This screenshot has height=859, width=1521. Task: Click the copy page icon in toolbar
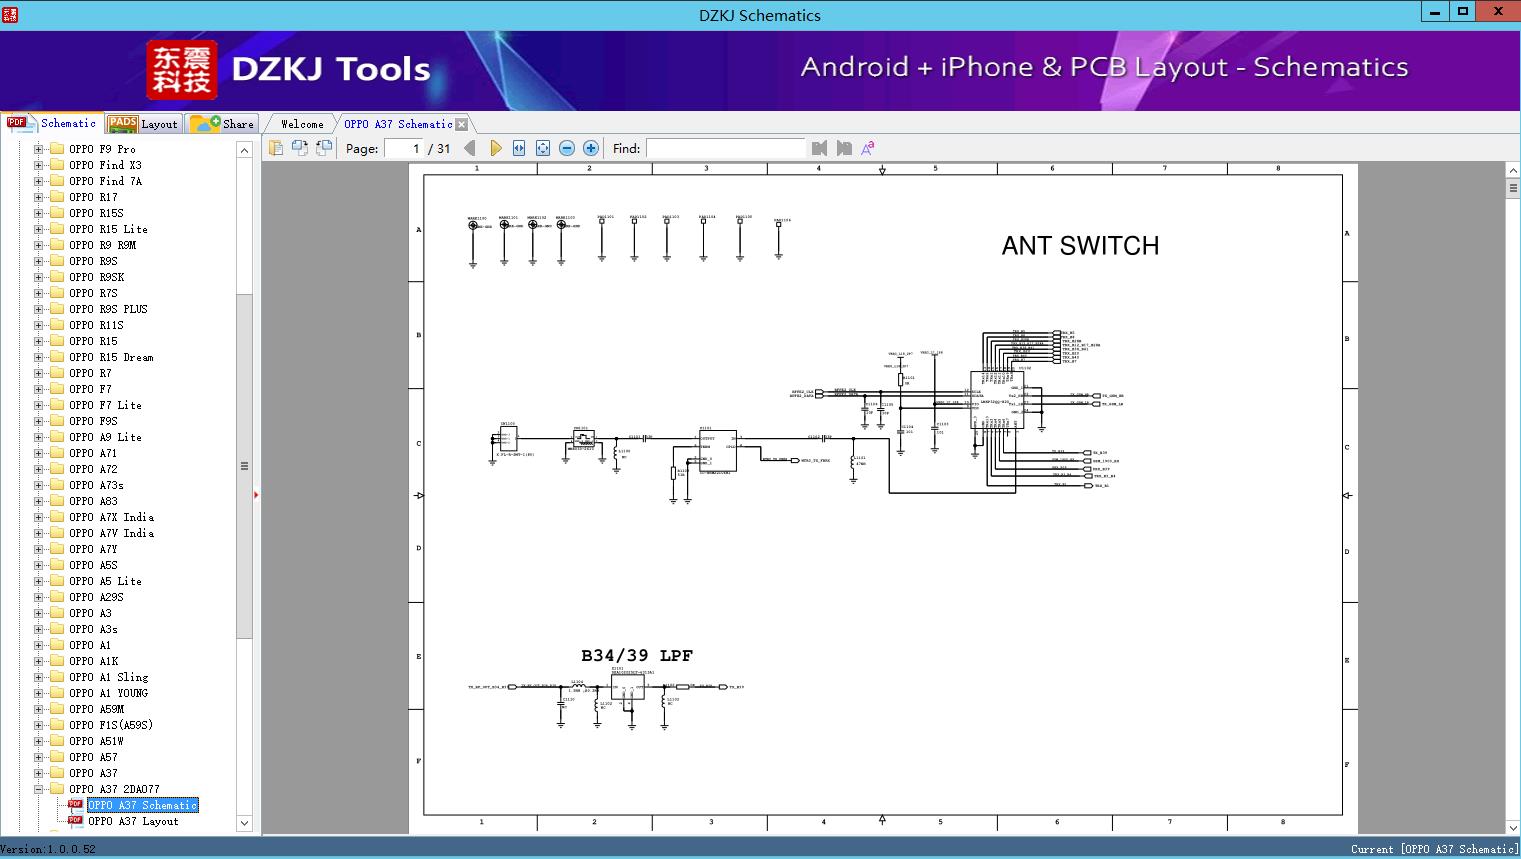click(275, 148)
